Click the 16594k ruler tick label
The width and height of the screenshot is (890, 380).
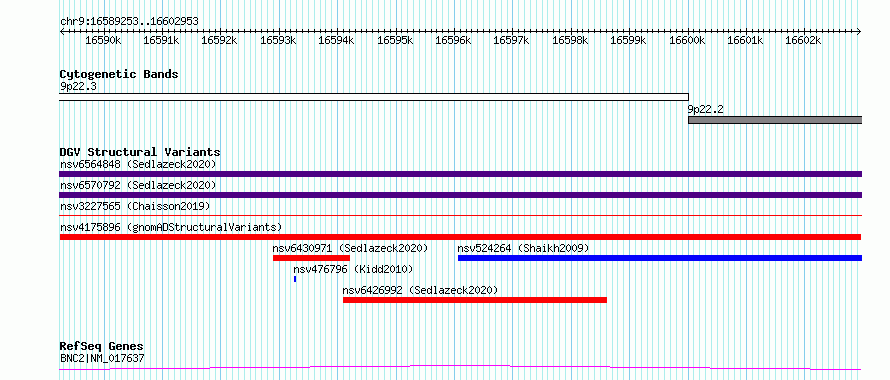[337, 40]
